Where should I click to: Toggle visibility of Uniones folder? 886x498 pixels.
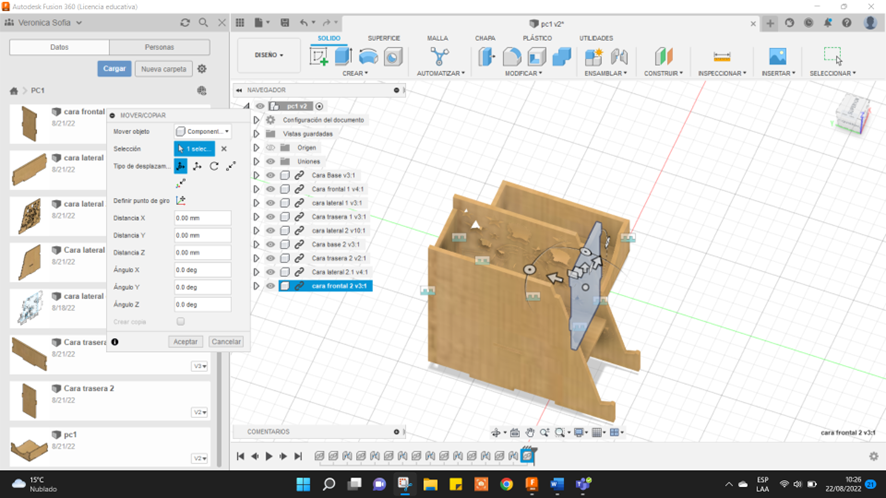271,162
